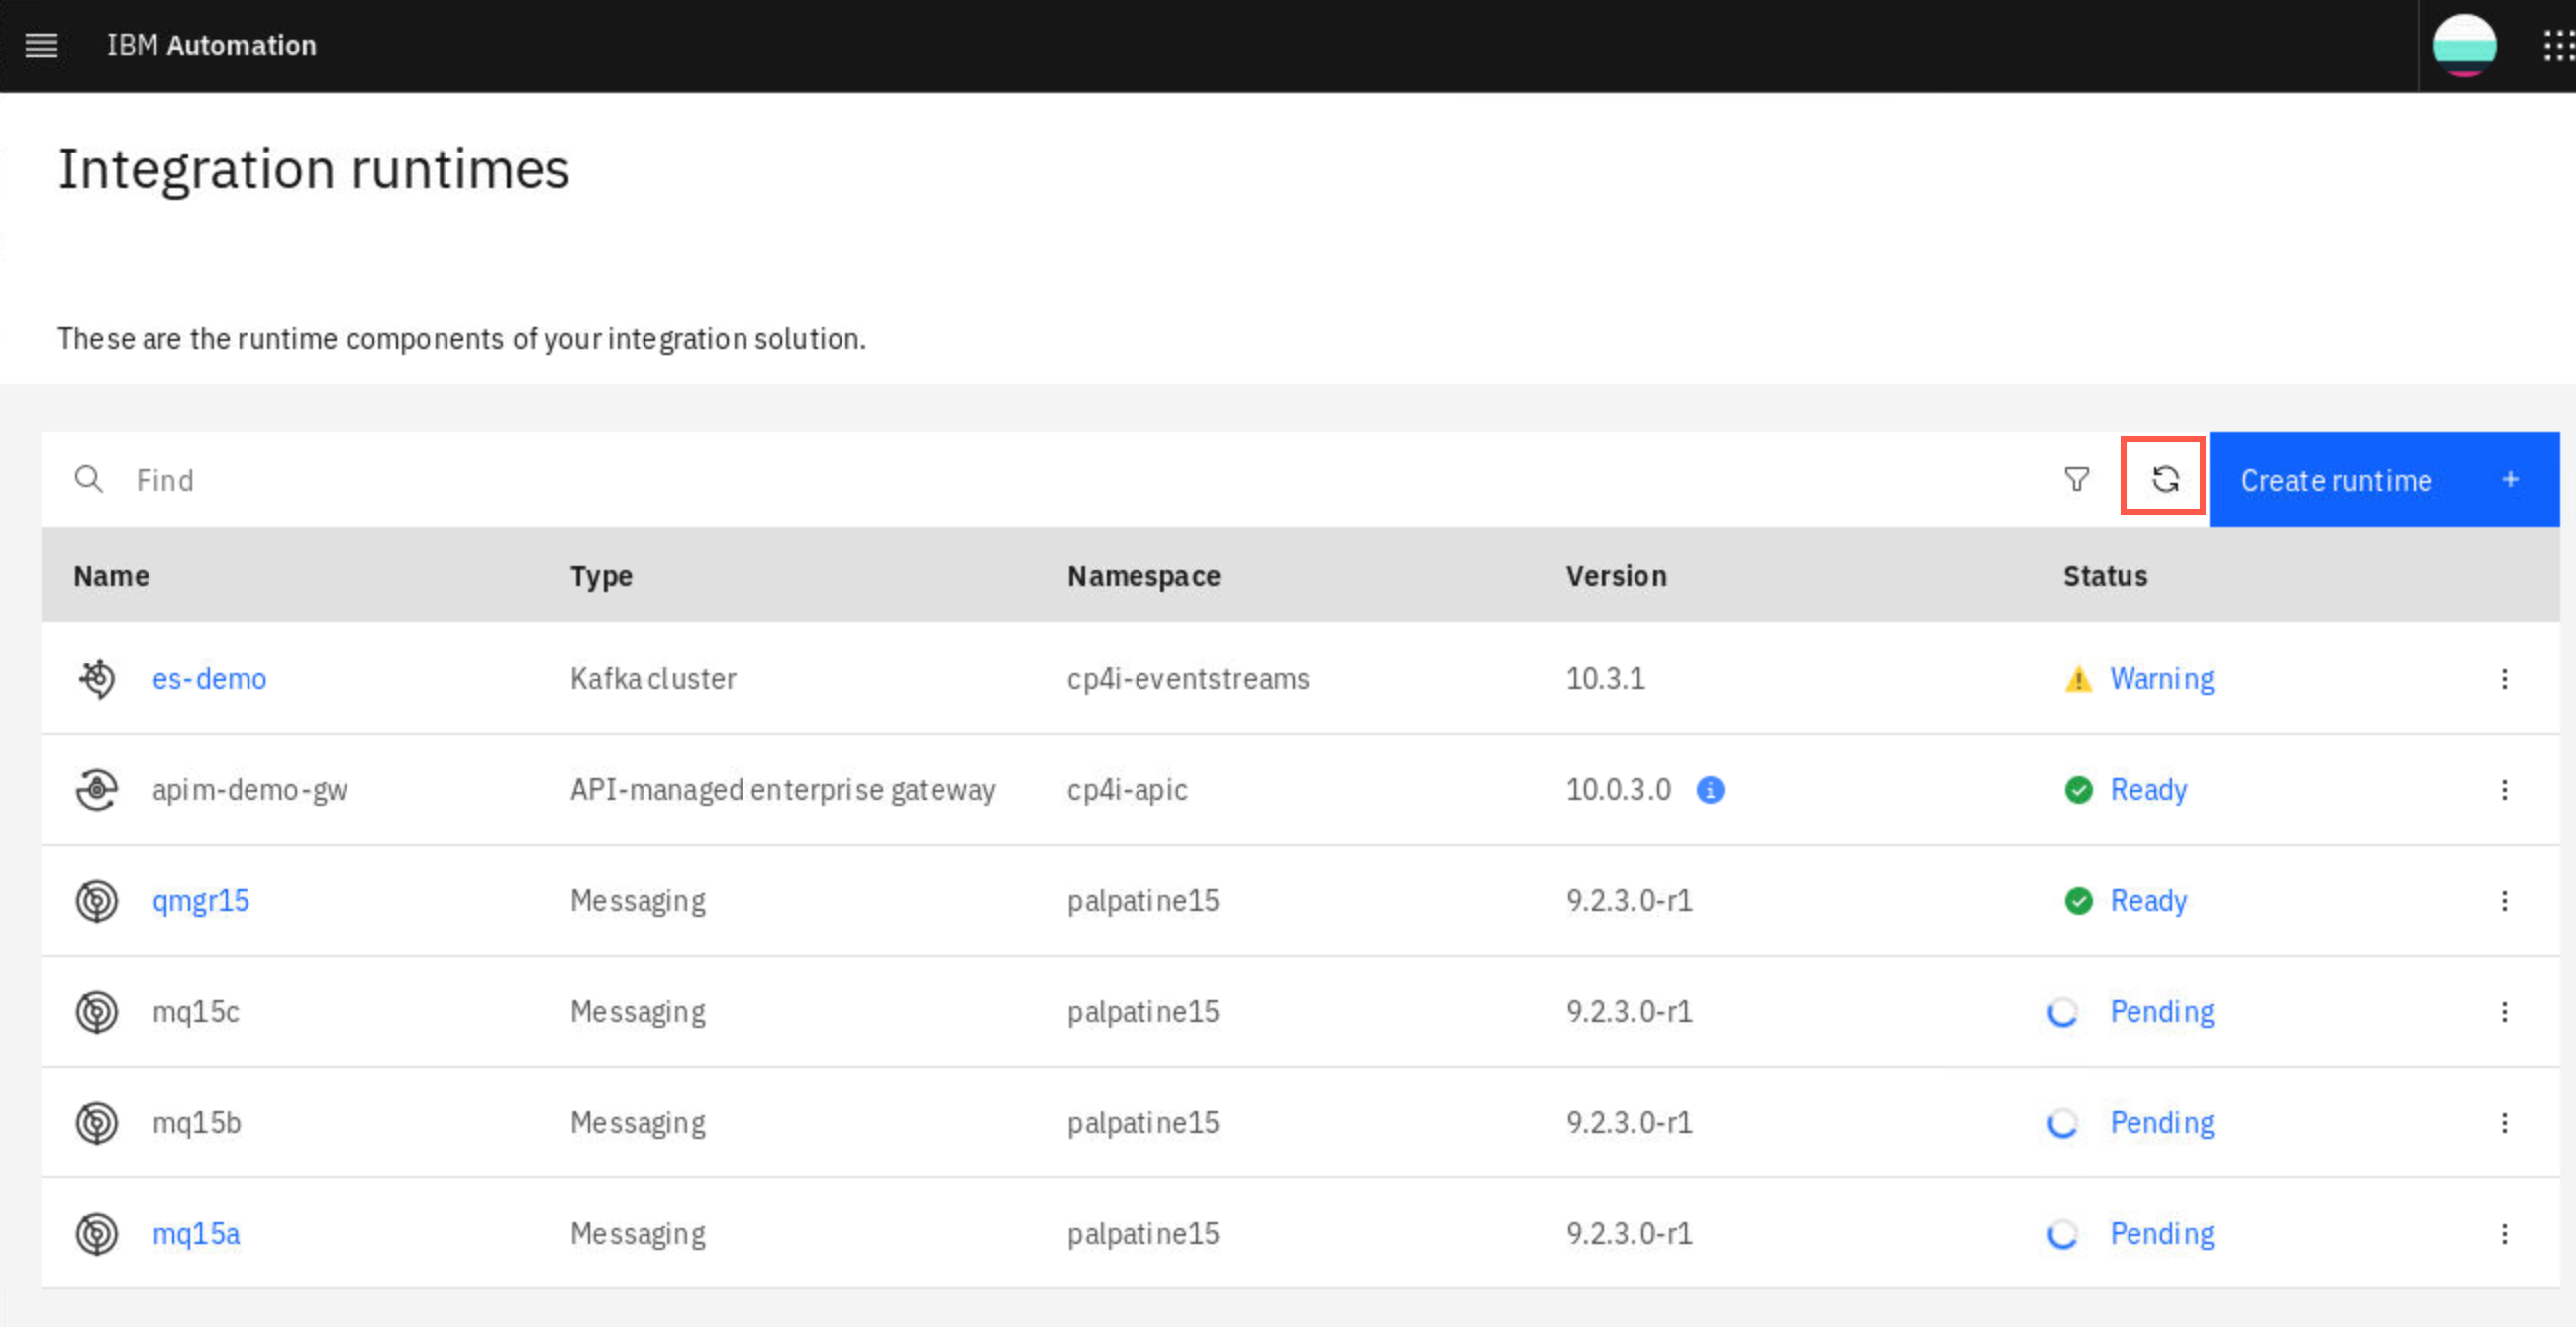Open the overflow menu for apim-demo-gw
This screenshot has height=1327, width=2576.
point(2504,790)
